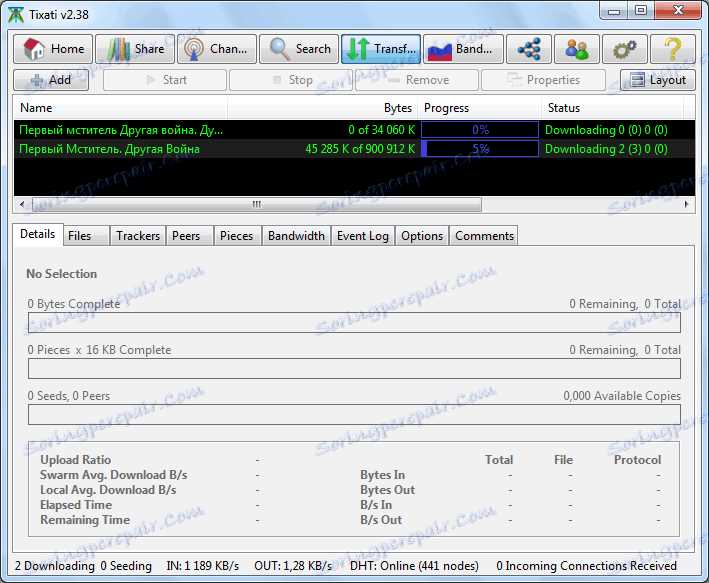Open the Transfers section
The height and width of the screenshot is (583, 709).
381,49
